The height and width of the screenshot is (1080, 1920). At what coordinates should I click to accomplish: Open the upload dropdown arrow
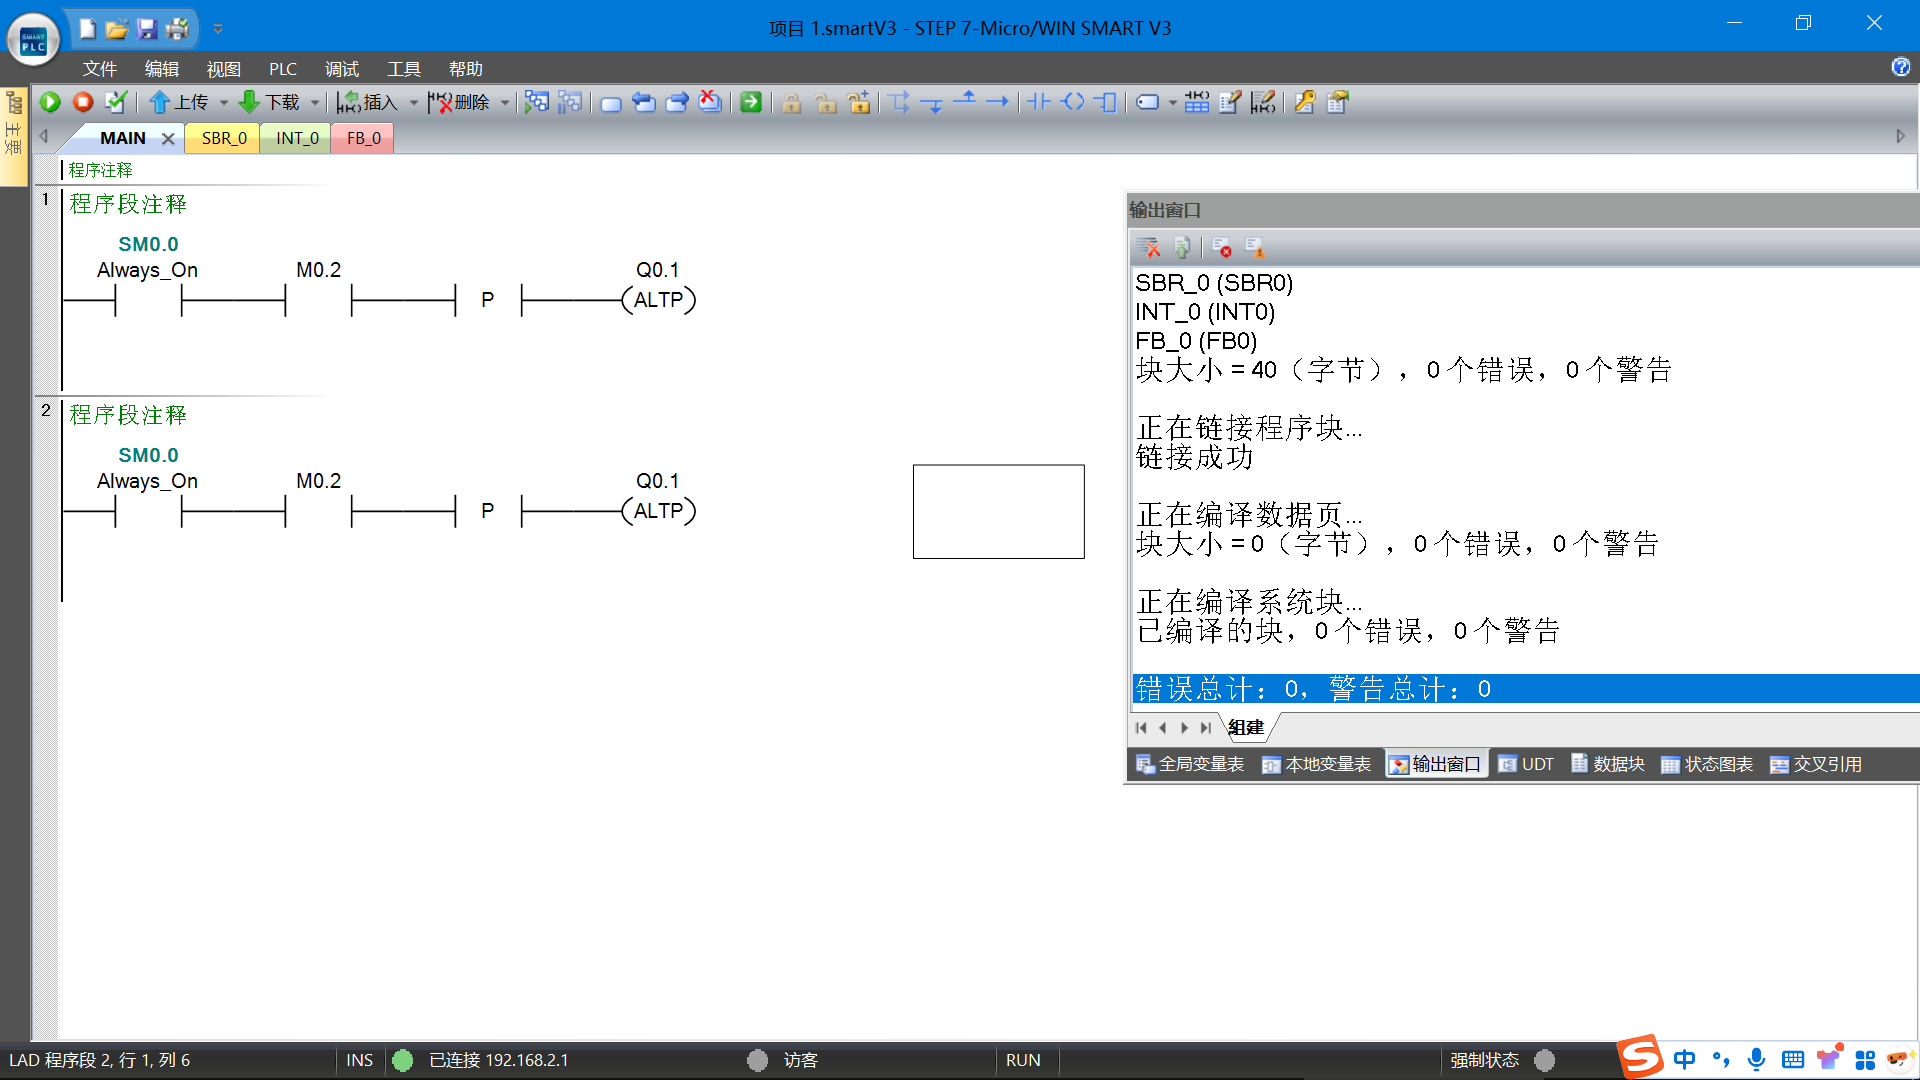pyautogui.click(x=224, y=103)
